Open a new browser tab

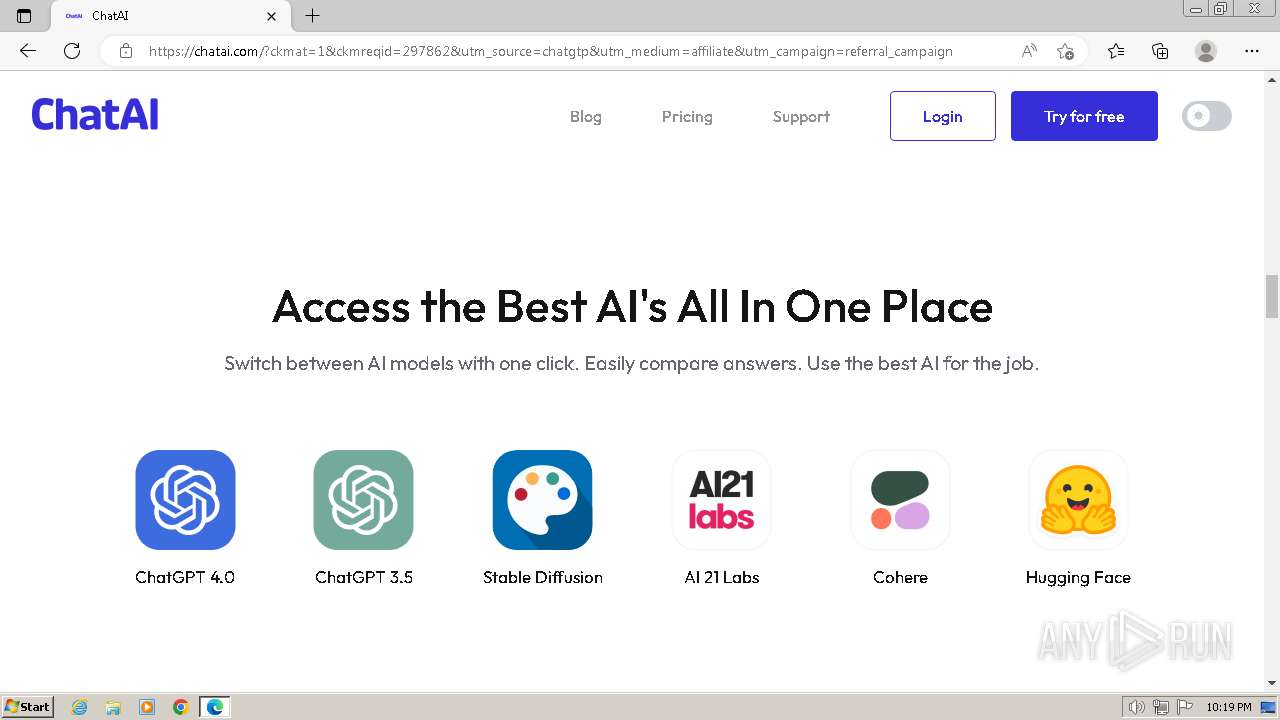point(312,16)
